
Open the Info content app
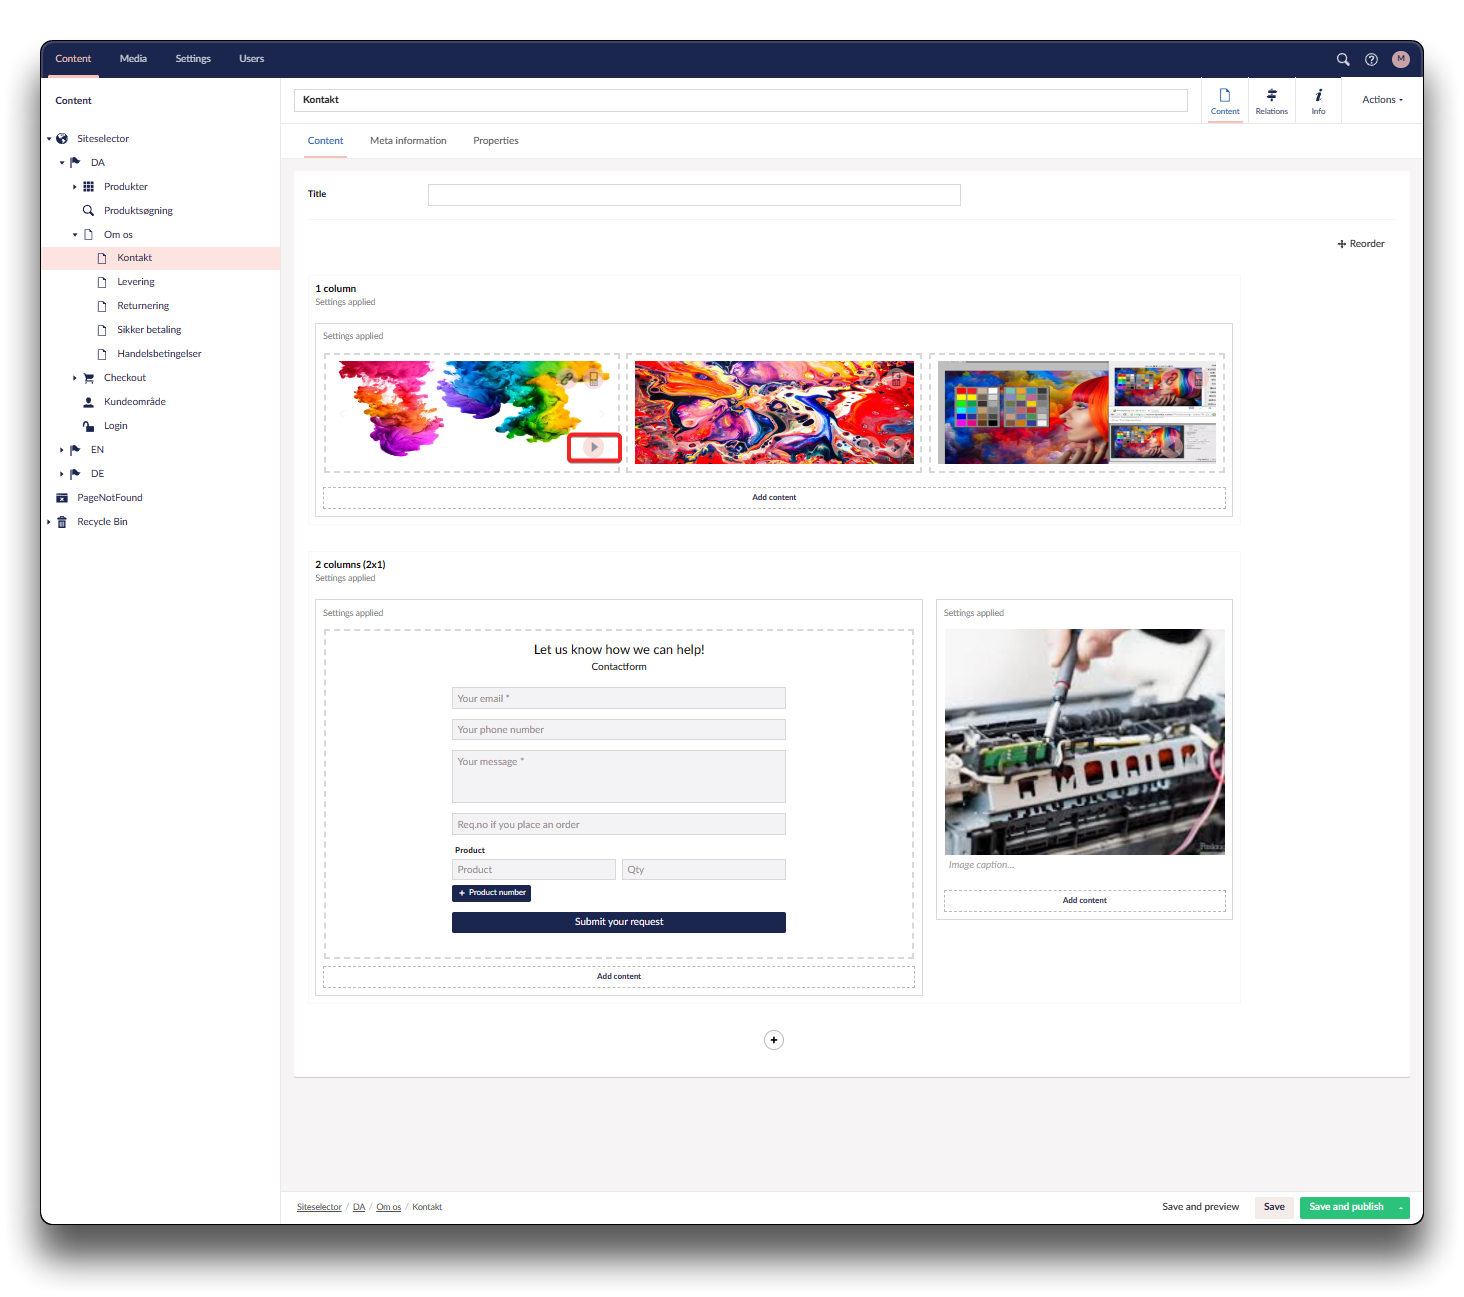point(1318,101)
